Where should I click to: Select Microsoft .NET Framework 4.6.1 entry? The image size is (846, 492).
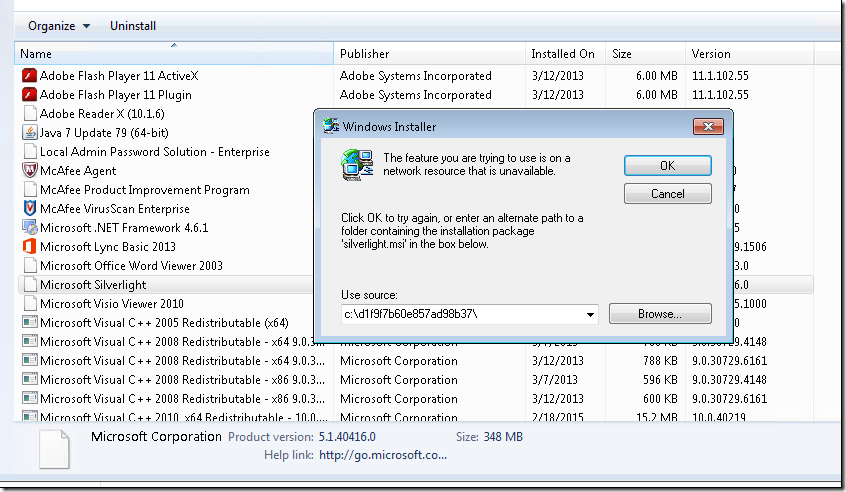tap(124, 228)
